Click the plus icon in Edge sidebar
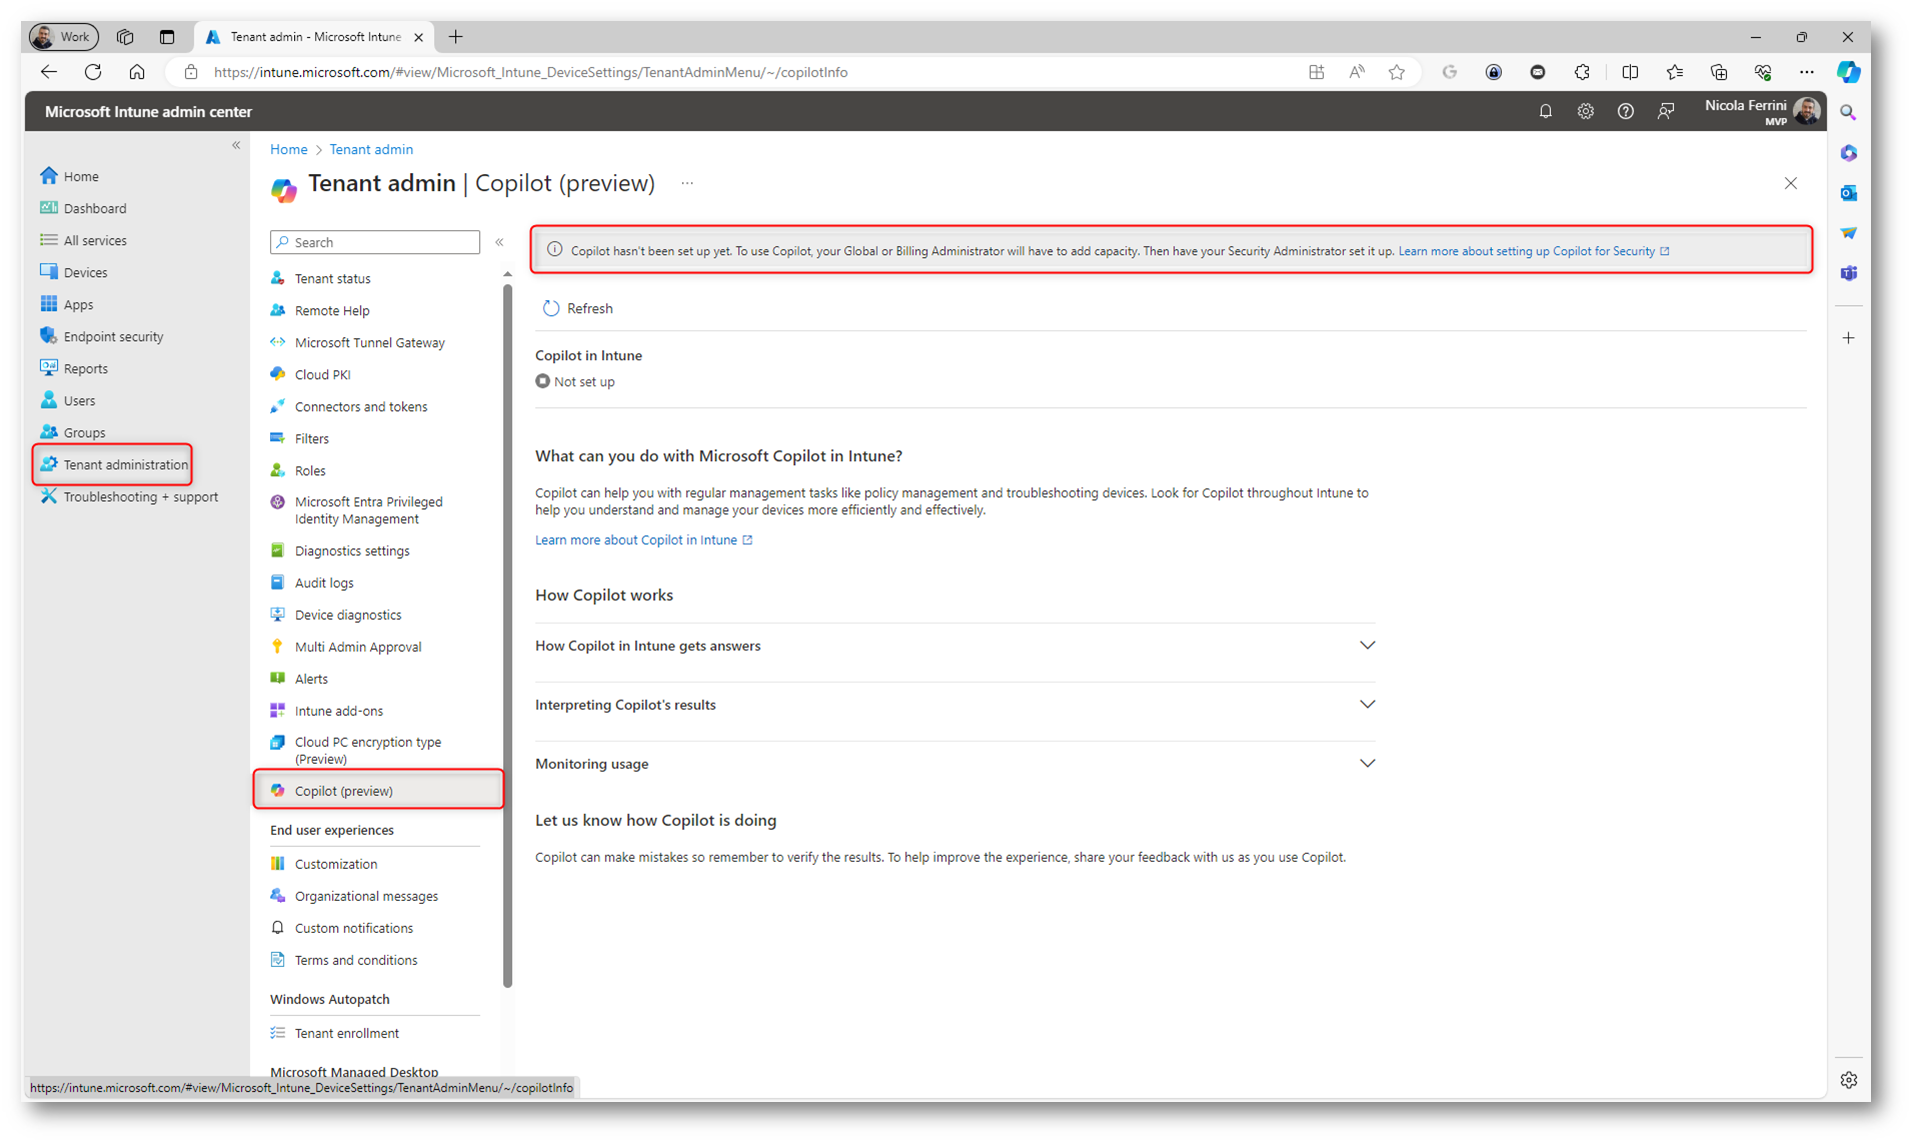 [1848, 338]
